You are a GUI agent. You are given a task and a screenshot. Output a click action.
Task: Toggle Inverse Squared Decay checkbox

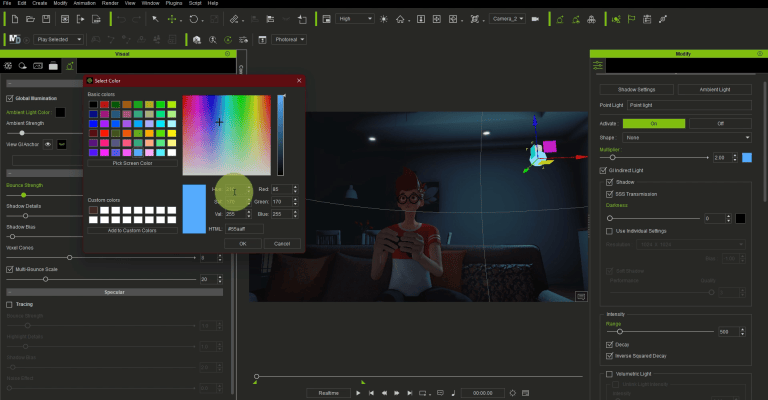click(x=610, y=356)
